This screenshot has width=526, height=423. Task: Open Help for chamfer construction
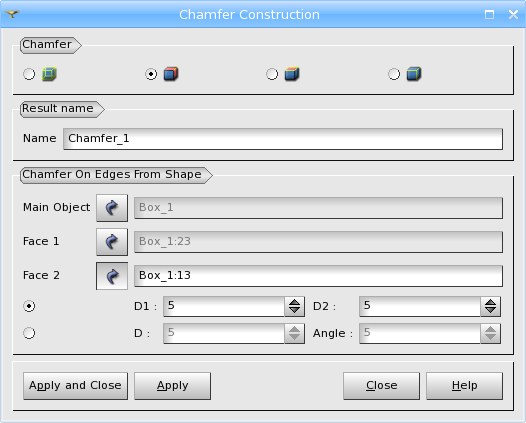point(465,386)
